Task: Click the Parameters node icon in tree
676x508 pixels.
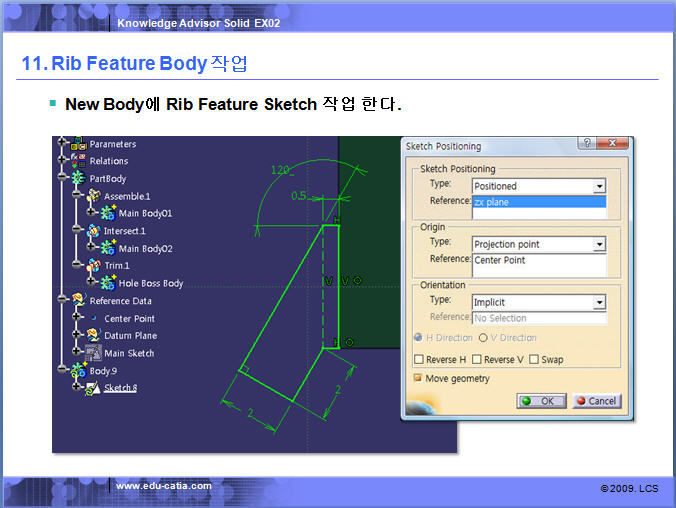Action: click(79, 144)
